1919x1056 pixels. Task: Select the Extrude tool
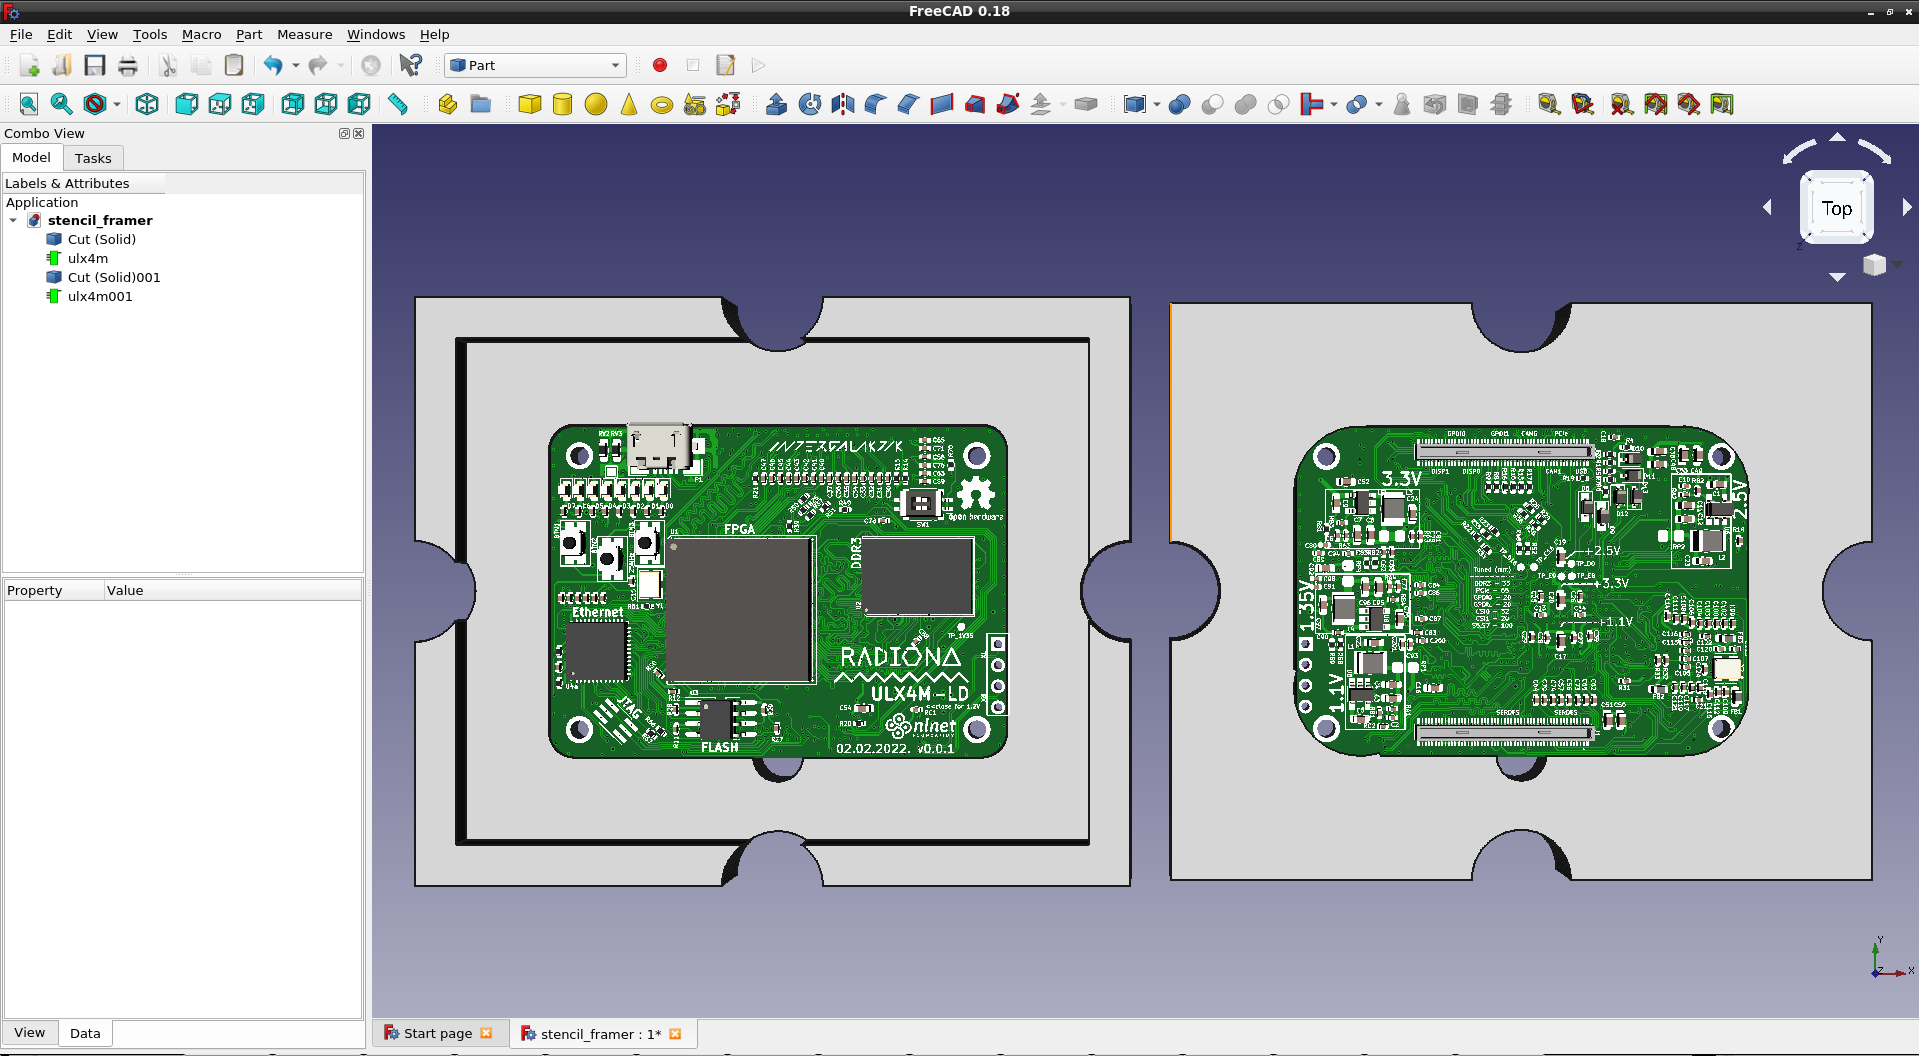[x=776, y=104]
